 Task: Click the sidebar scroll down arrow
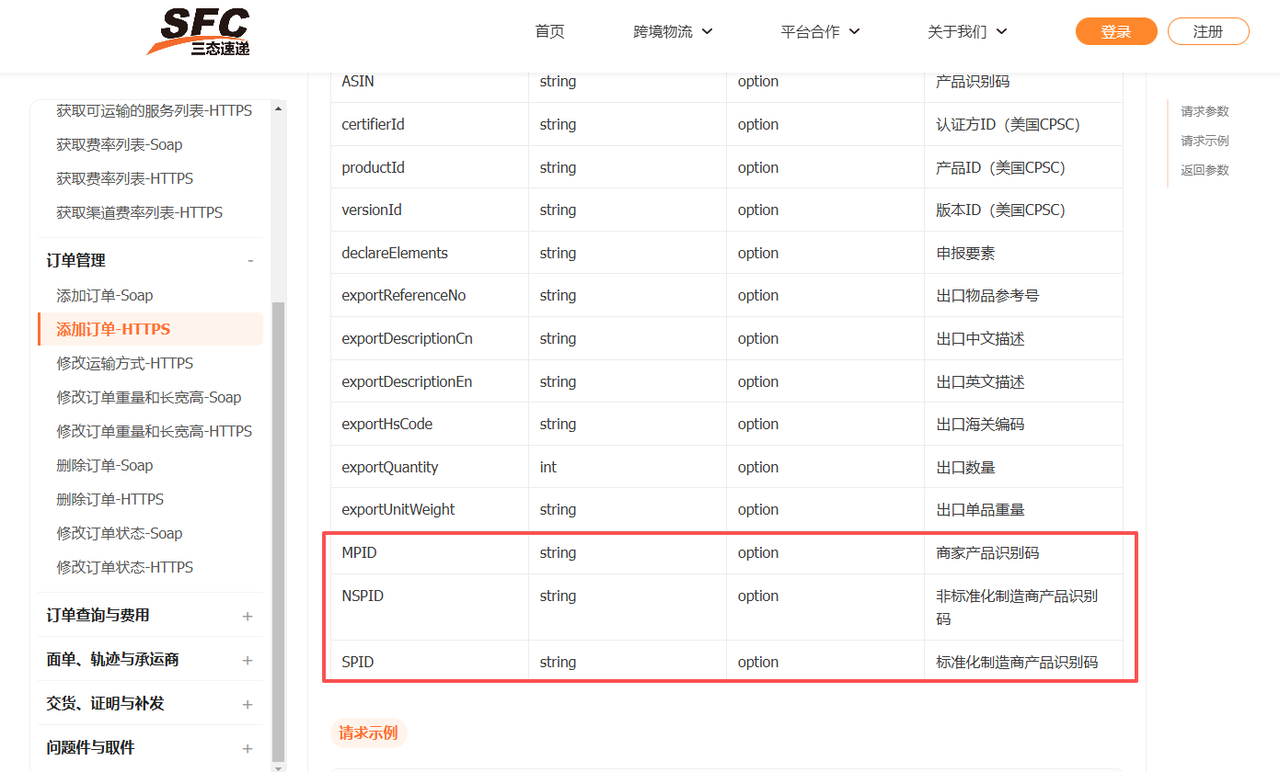click(x=278, y=766)
